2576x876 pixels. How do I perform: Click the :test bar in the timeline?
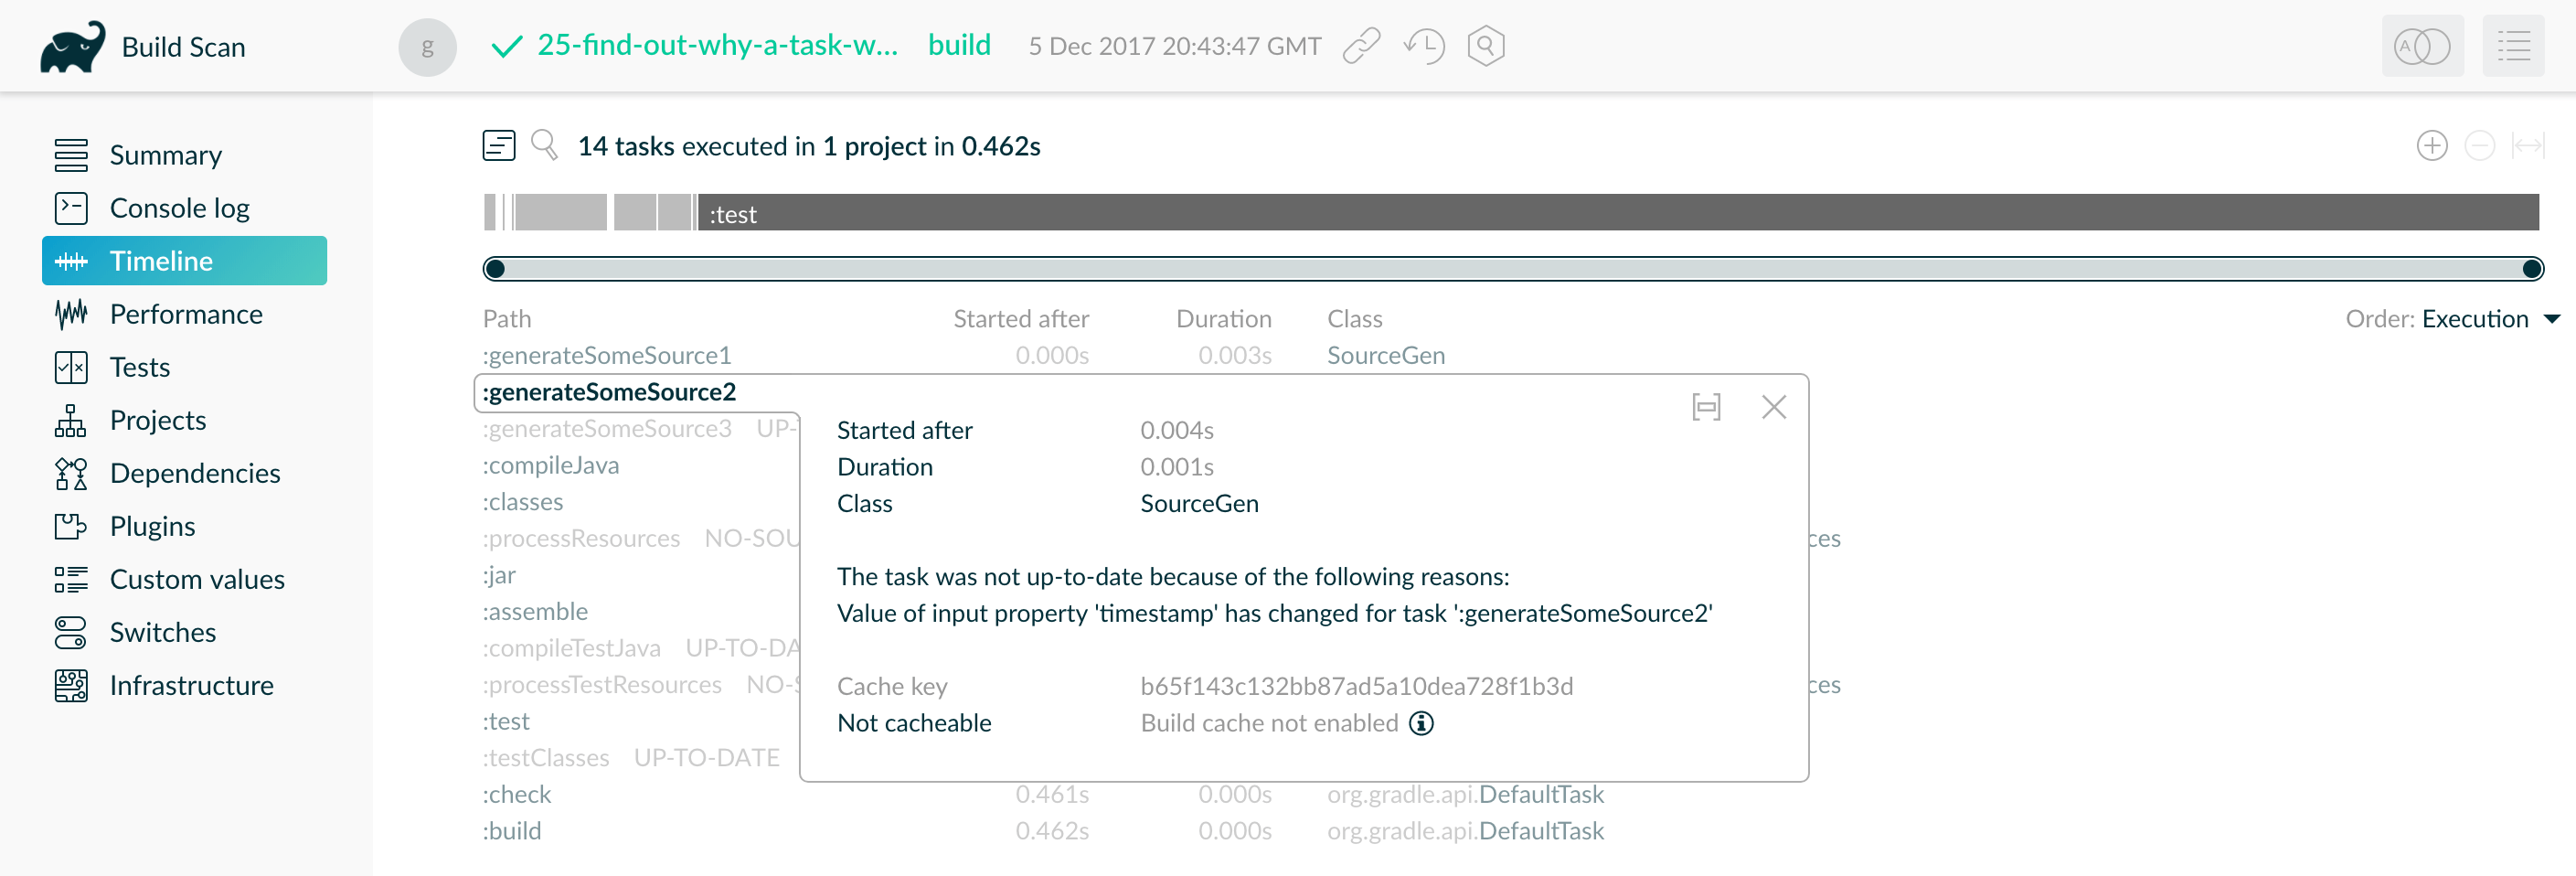point(1600,213)
